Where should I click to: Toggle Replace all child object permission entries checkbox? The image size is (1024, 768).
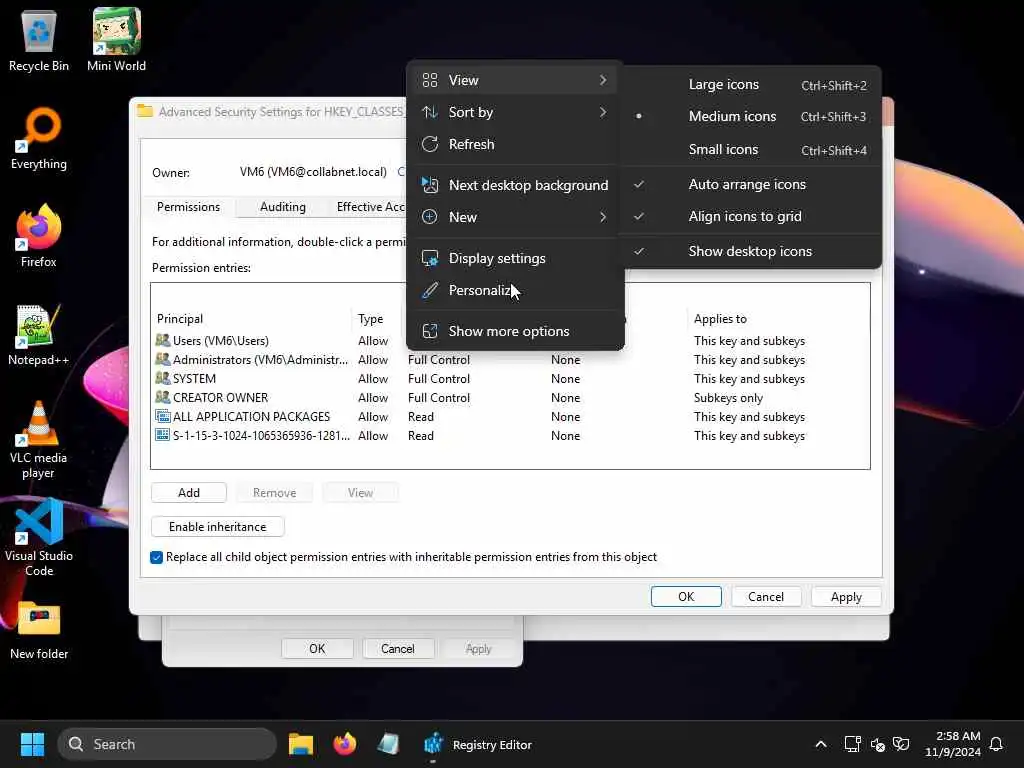pos(156,557)
